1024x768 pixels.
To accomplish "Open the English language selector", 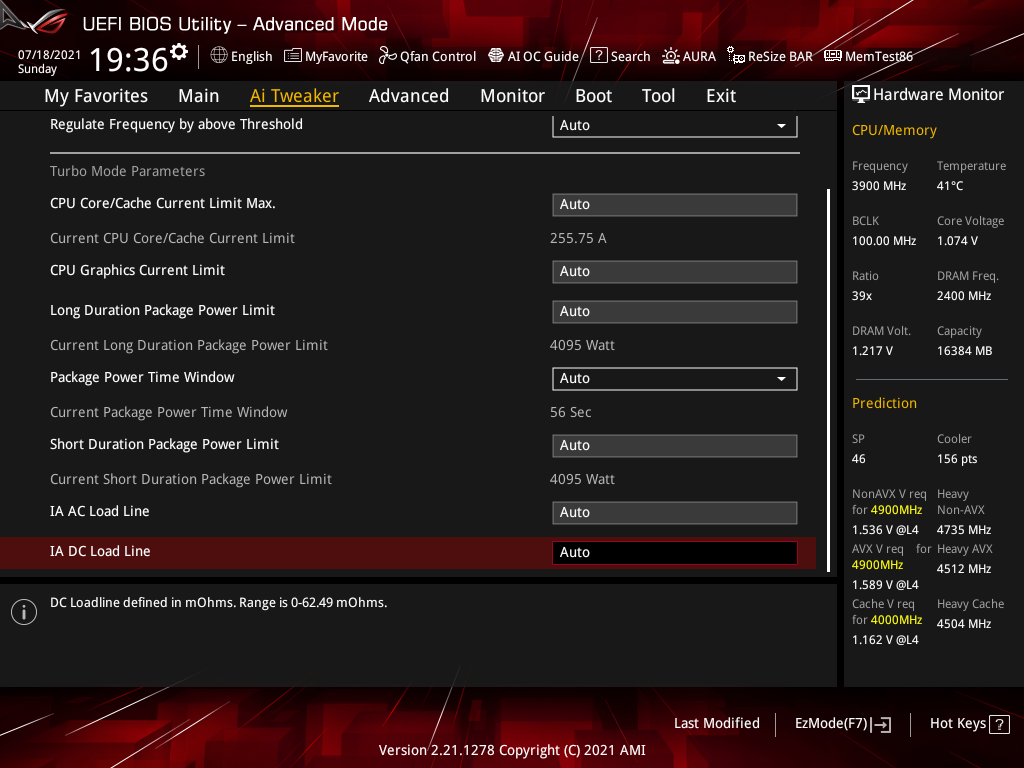I will pyautogui.click(x=241, y=56).
